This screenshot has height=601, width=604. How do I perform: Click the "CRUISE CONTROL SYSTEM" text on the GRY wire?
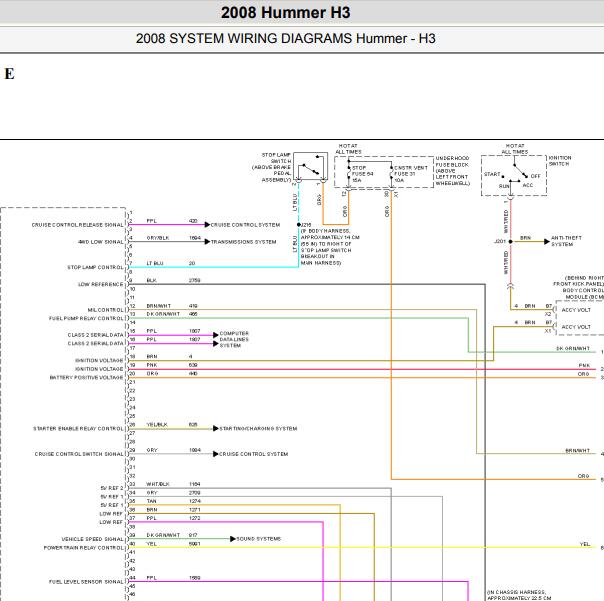[x=253, y=454]
